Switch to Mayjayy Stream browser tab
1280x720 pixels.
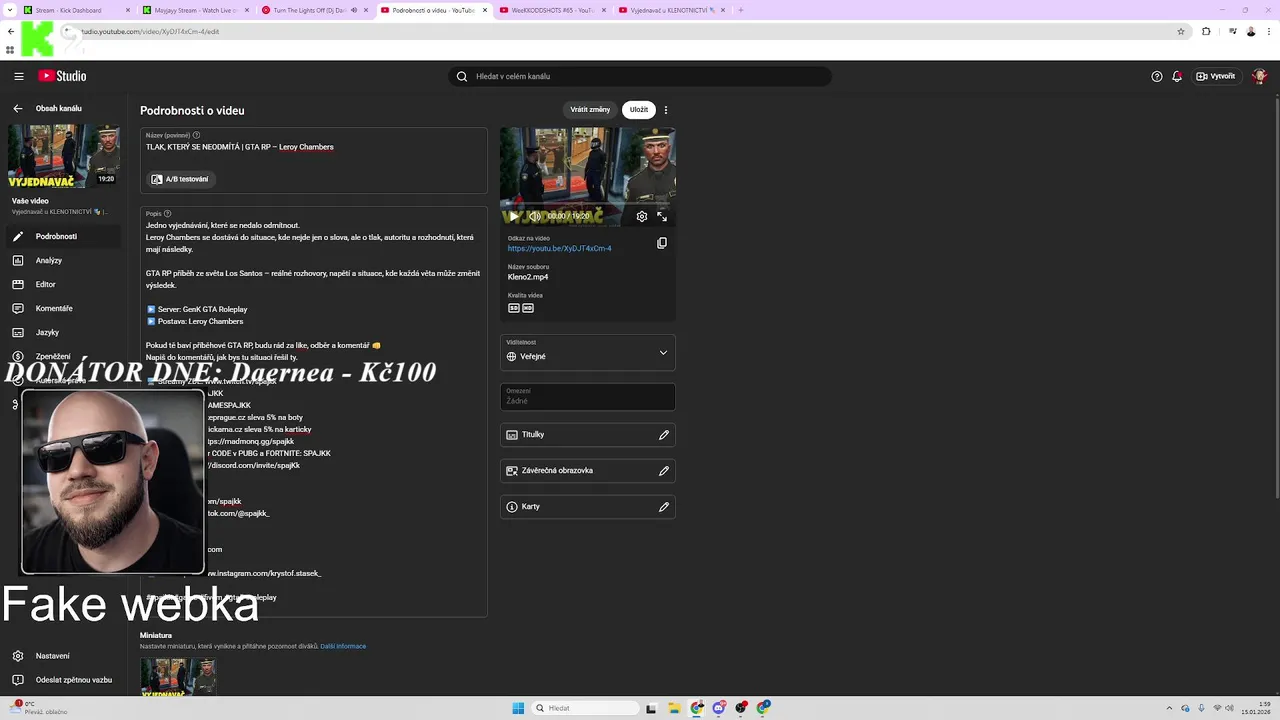(194, 10)
